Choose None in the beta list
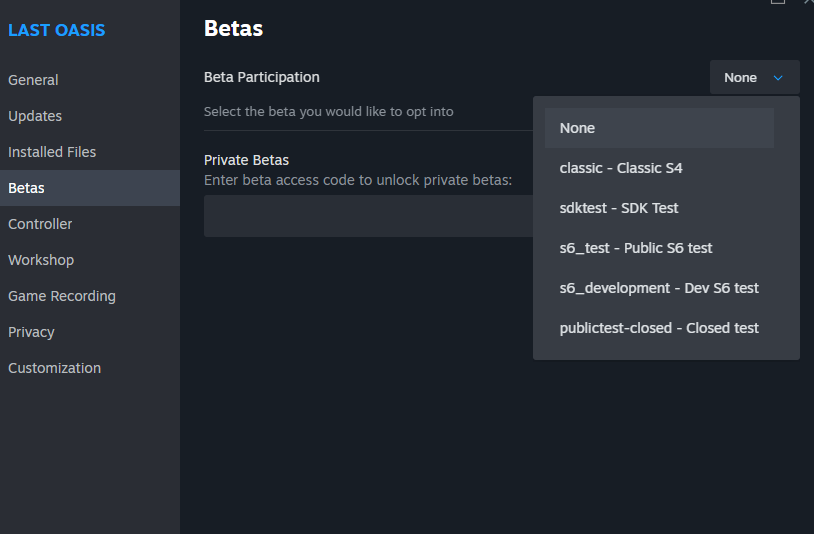The height and width of the screenshot is (534, 814). point(659,128)
